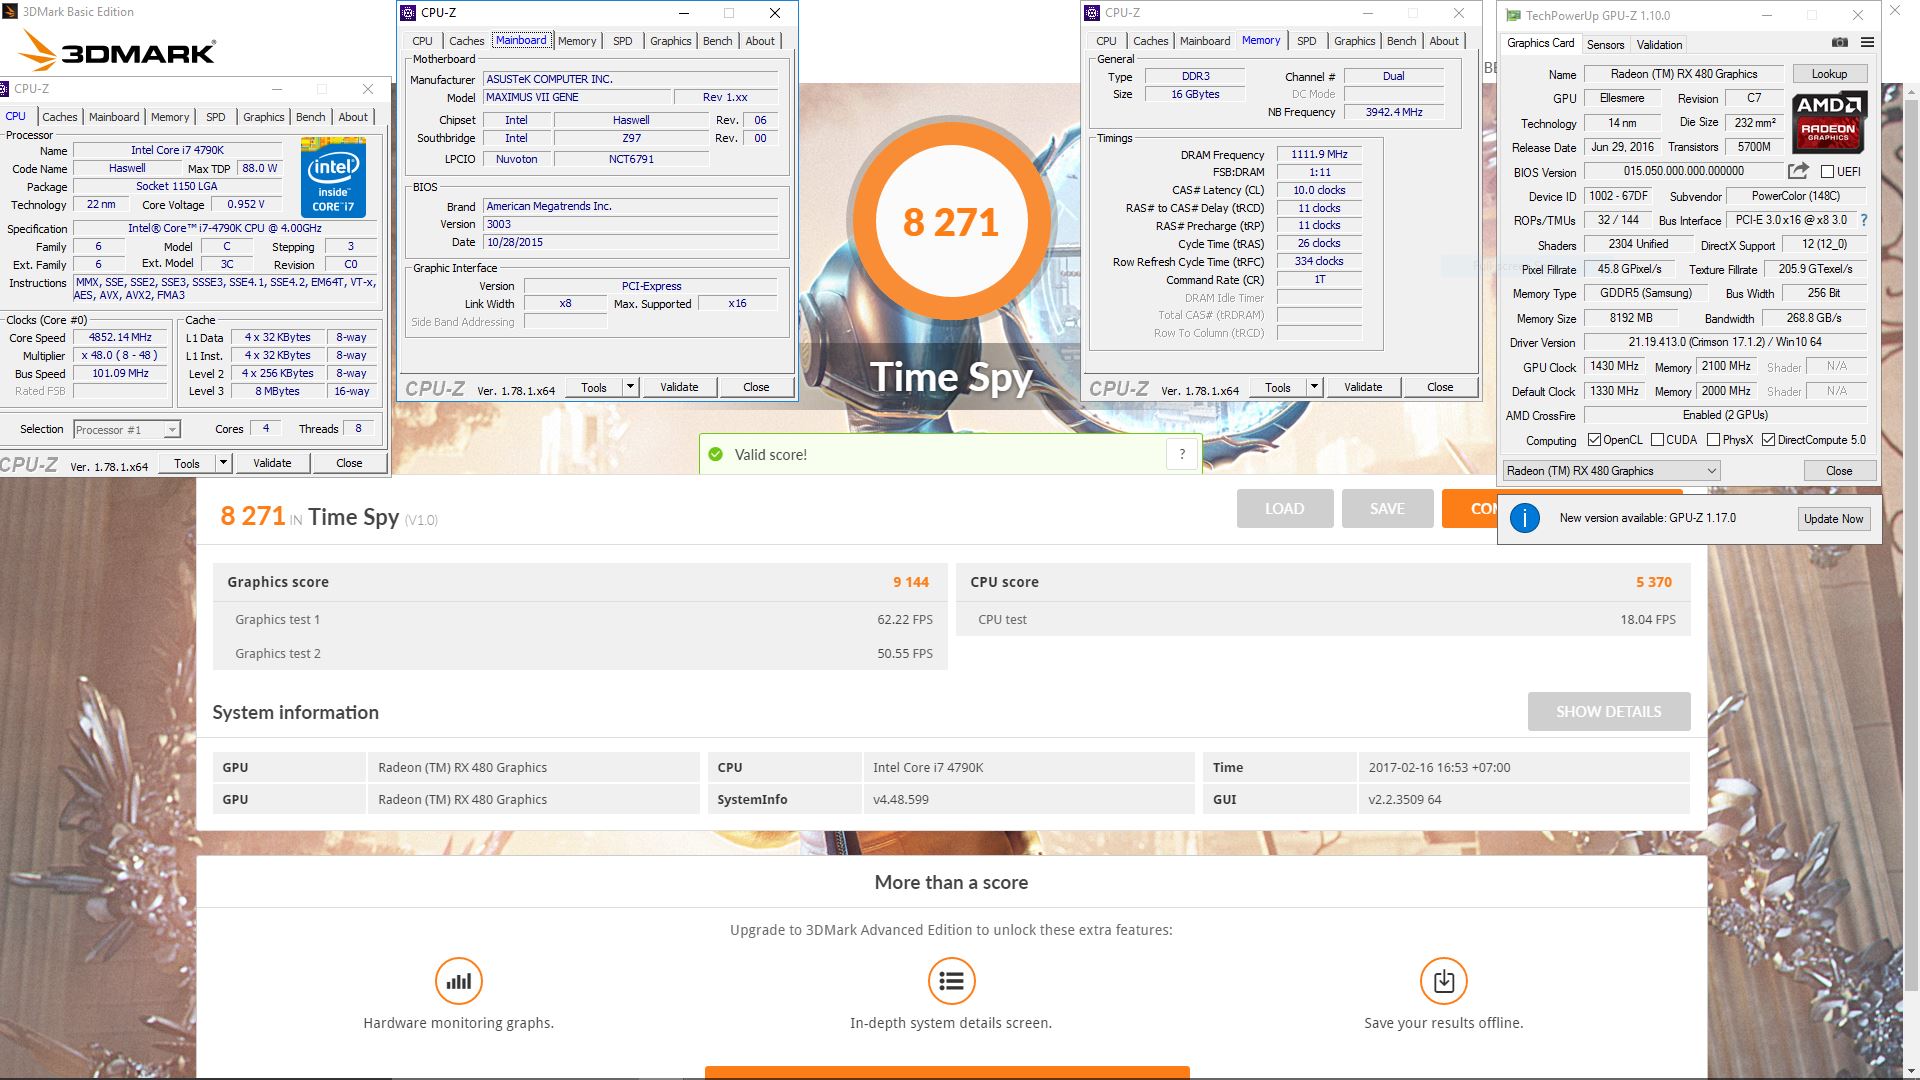Toggle the UEFI checkbox in GPU-Z
1920x1080 pixels.
point(1827,172)
